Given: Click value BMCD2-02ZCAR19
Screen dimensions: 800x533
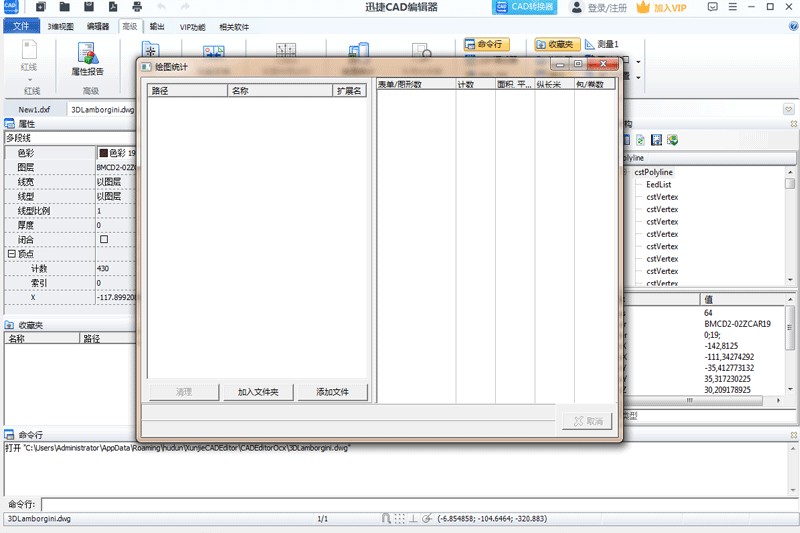Looking at the screenshot, I should (x=737, y=324).
